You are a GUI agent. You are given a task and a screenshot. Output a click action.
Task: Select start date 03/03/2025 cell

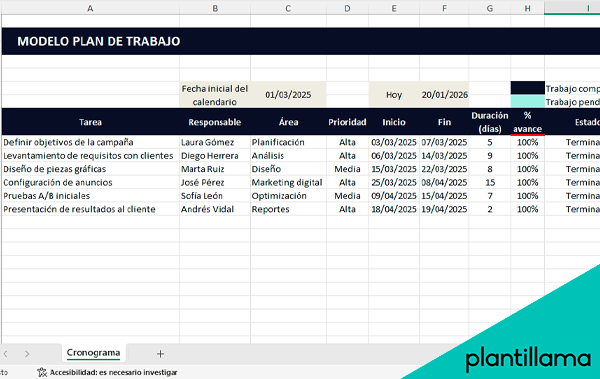(394, 142)
